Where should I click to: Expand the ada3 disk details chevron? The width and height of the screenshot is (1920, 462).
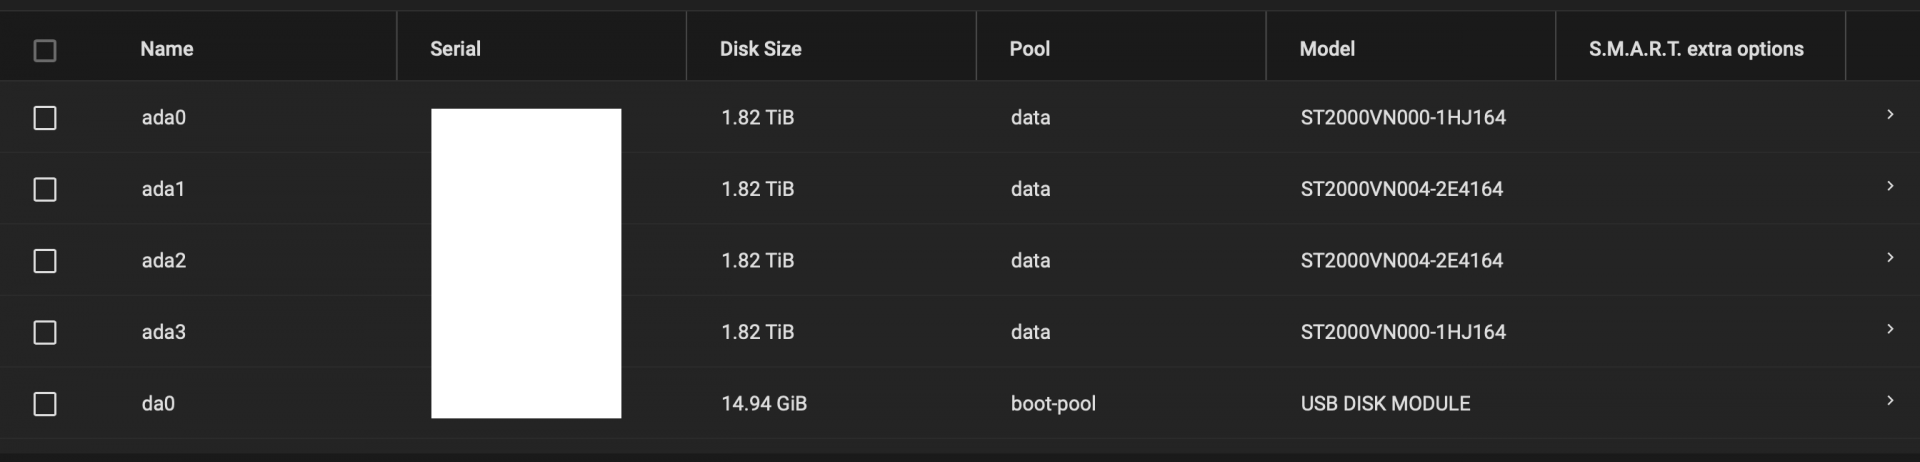pos(1890,329)
